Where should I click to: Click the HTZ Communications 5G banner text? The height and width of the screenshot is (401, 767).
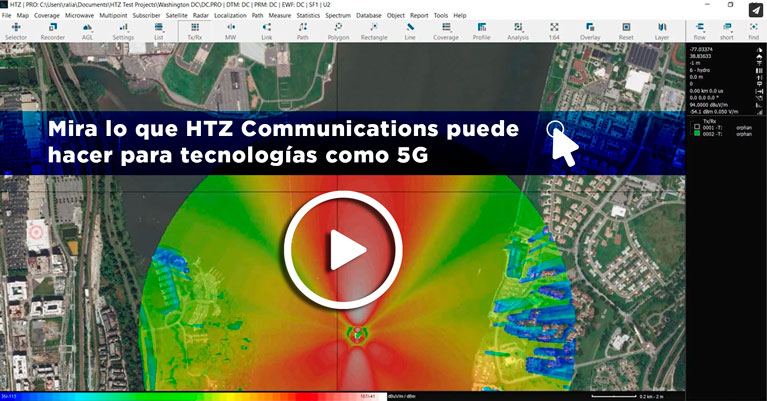point(285,143)
